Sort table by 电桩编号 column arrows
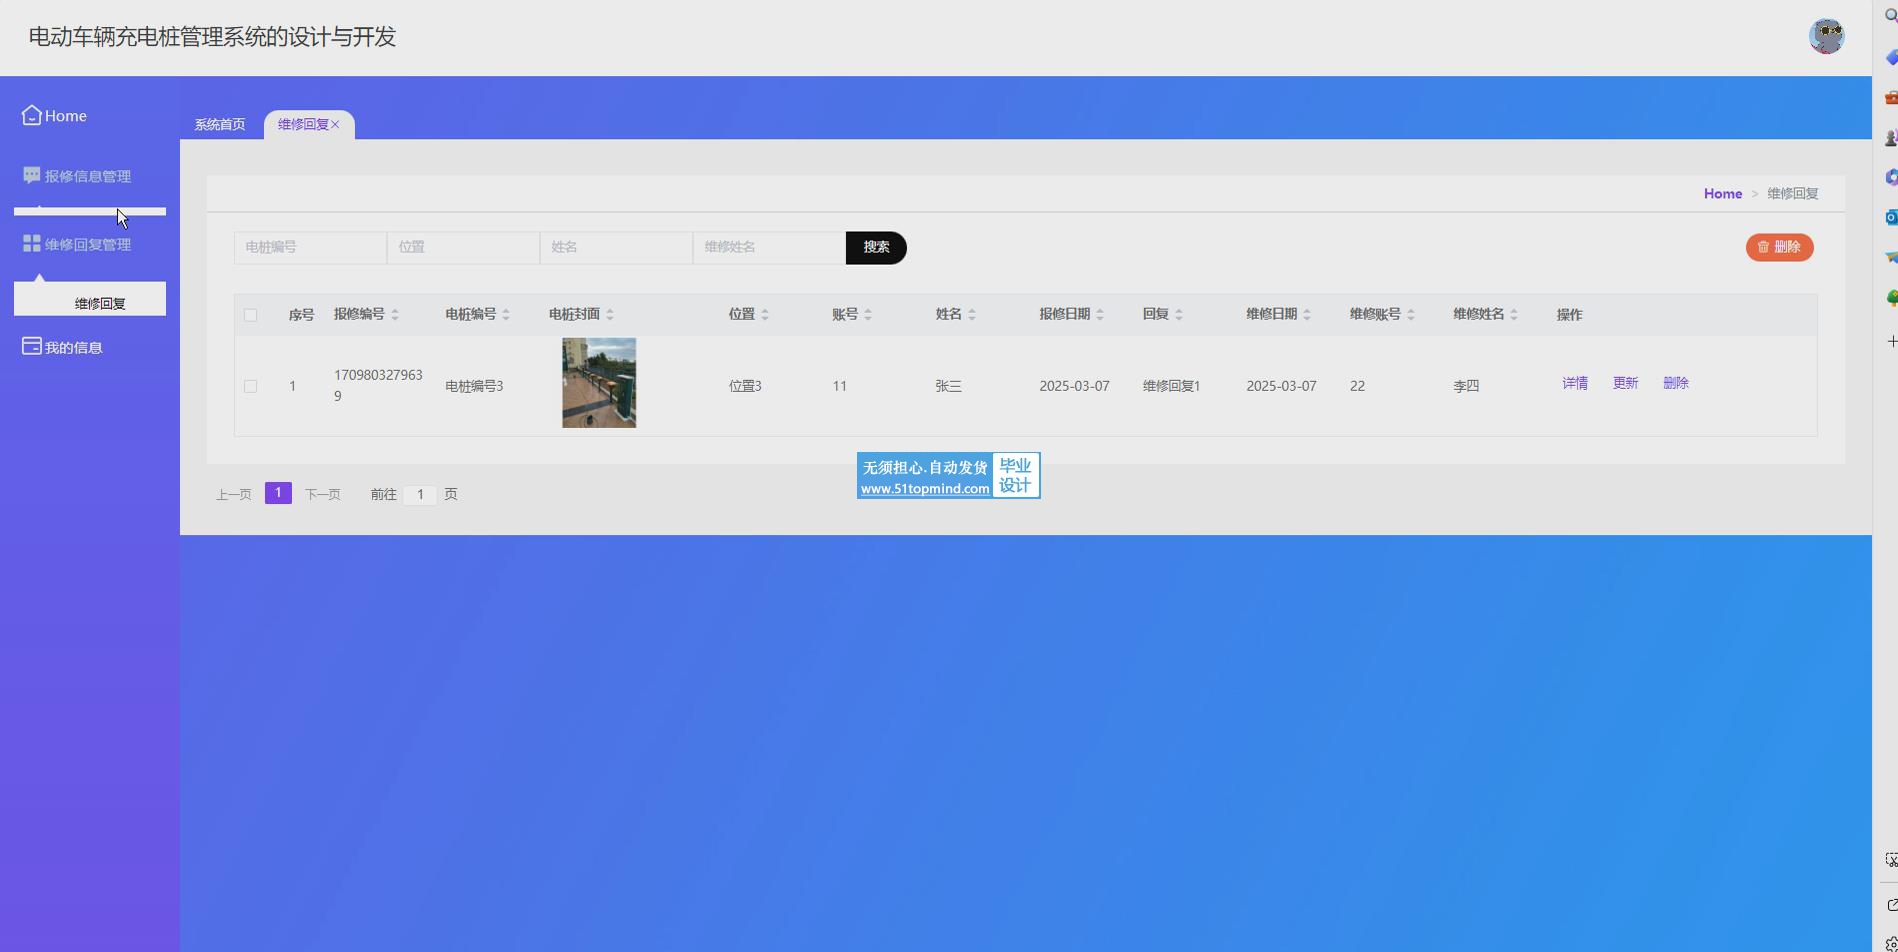The image size is (1898, 952). coord(506,315)
